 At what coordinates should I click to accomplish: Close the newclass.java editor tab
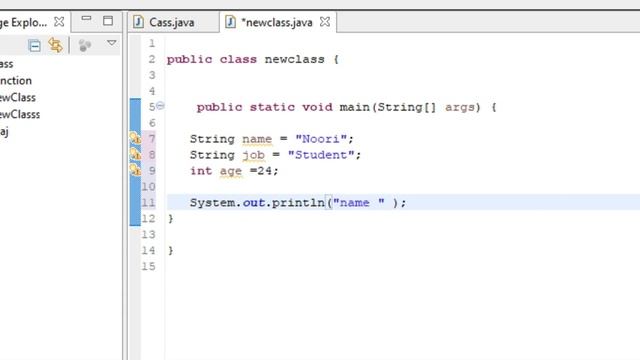[325, 22]
